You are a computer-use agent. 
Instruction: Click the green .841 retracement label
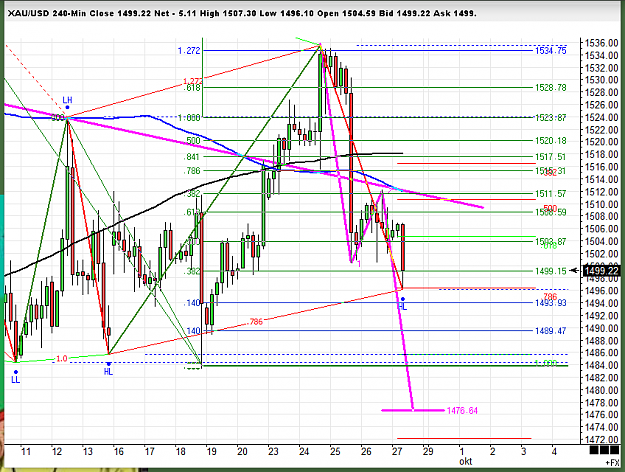(191, 157)
